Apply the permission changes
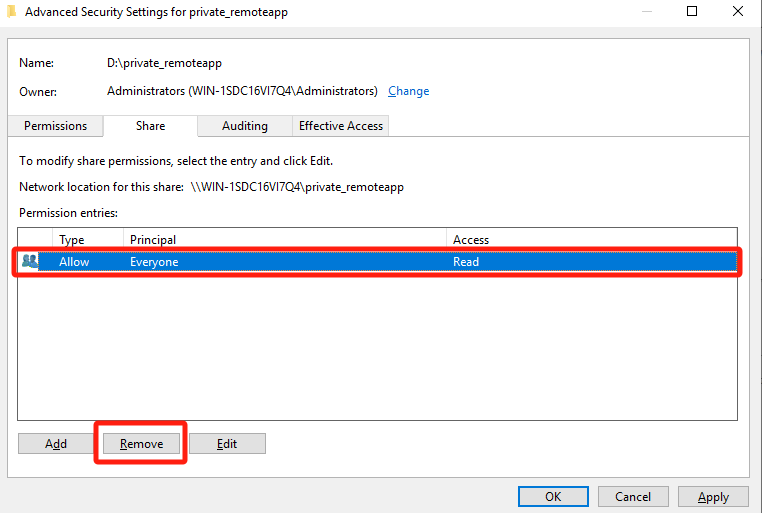Viewport: 762px width, 513px height. pyautogui.click(x=713, y=496)
